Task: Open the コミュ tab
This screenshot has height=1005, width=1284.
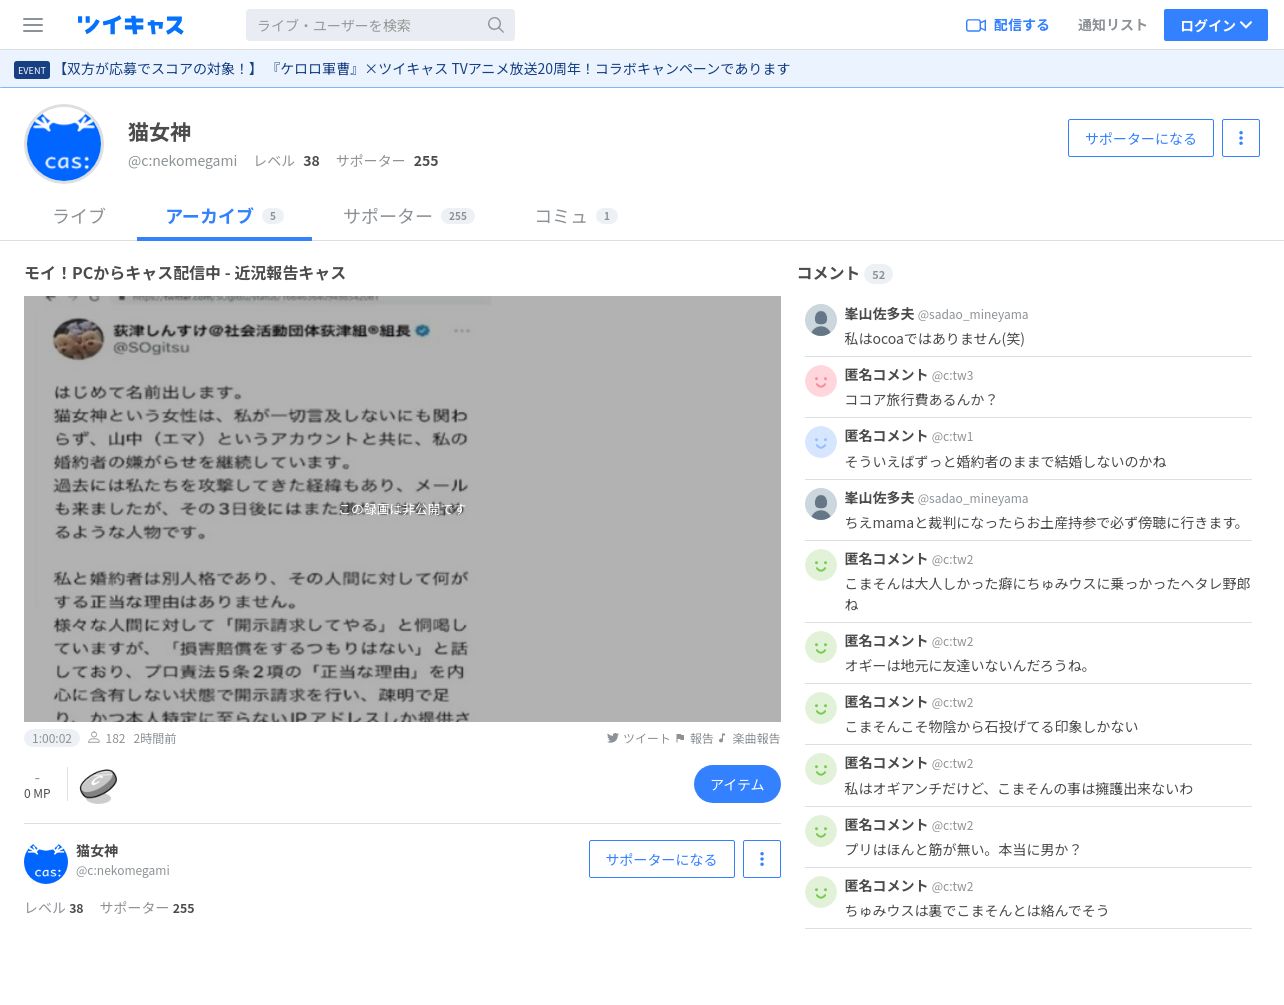Action: (576, 216)
